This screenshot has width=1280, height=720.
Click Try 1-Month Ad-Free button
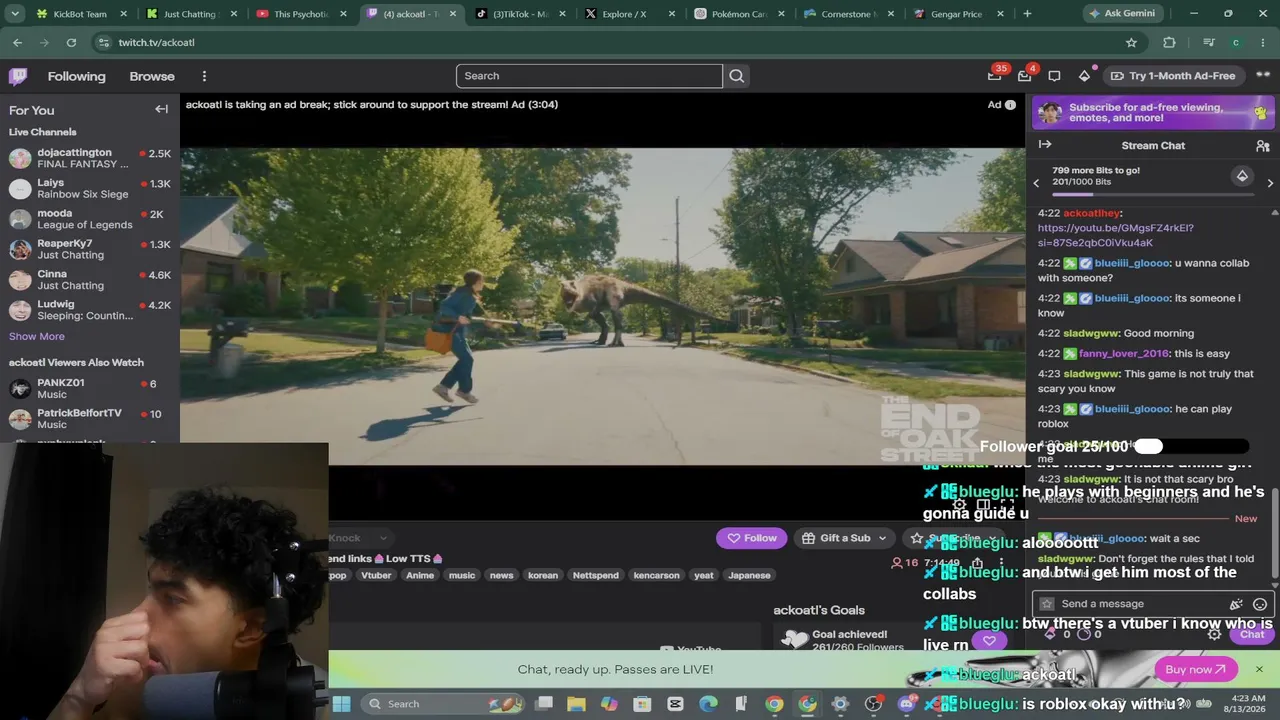(x=1173, y=76)
